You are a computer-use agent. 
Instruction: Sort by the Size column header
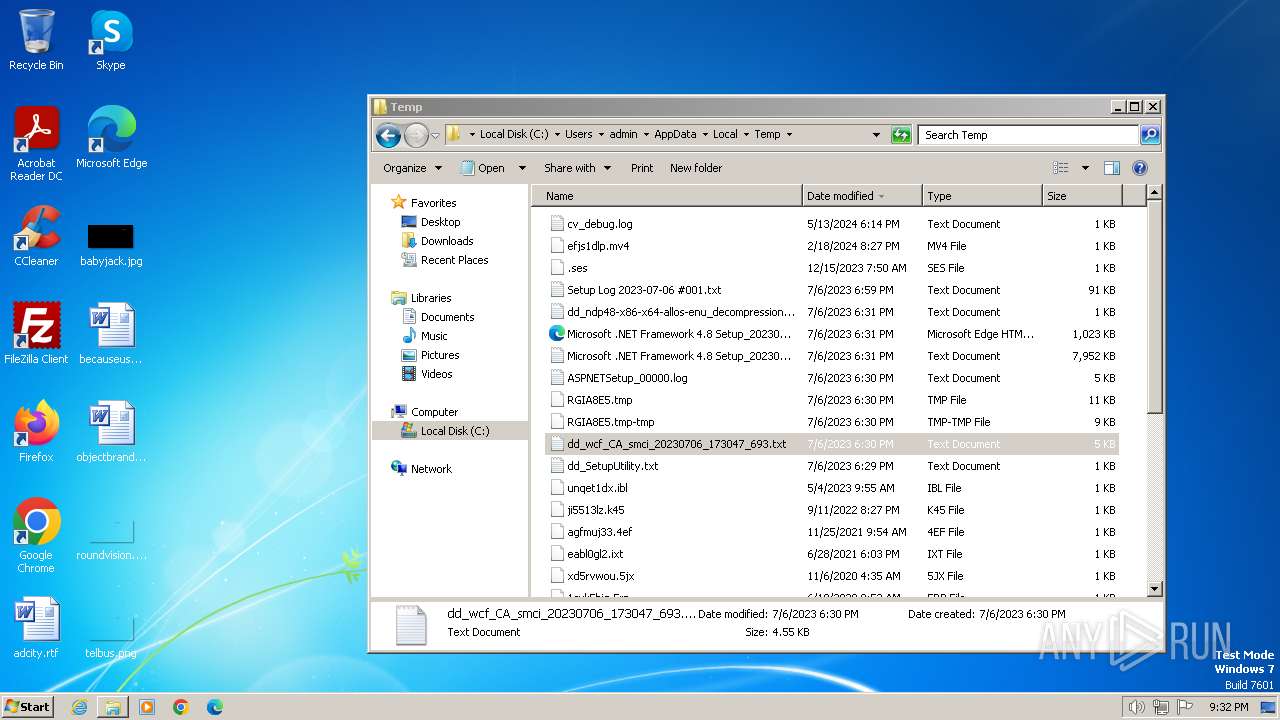tap(1082, 196)
